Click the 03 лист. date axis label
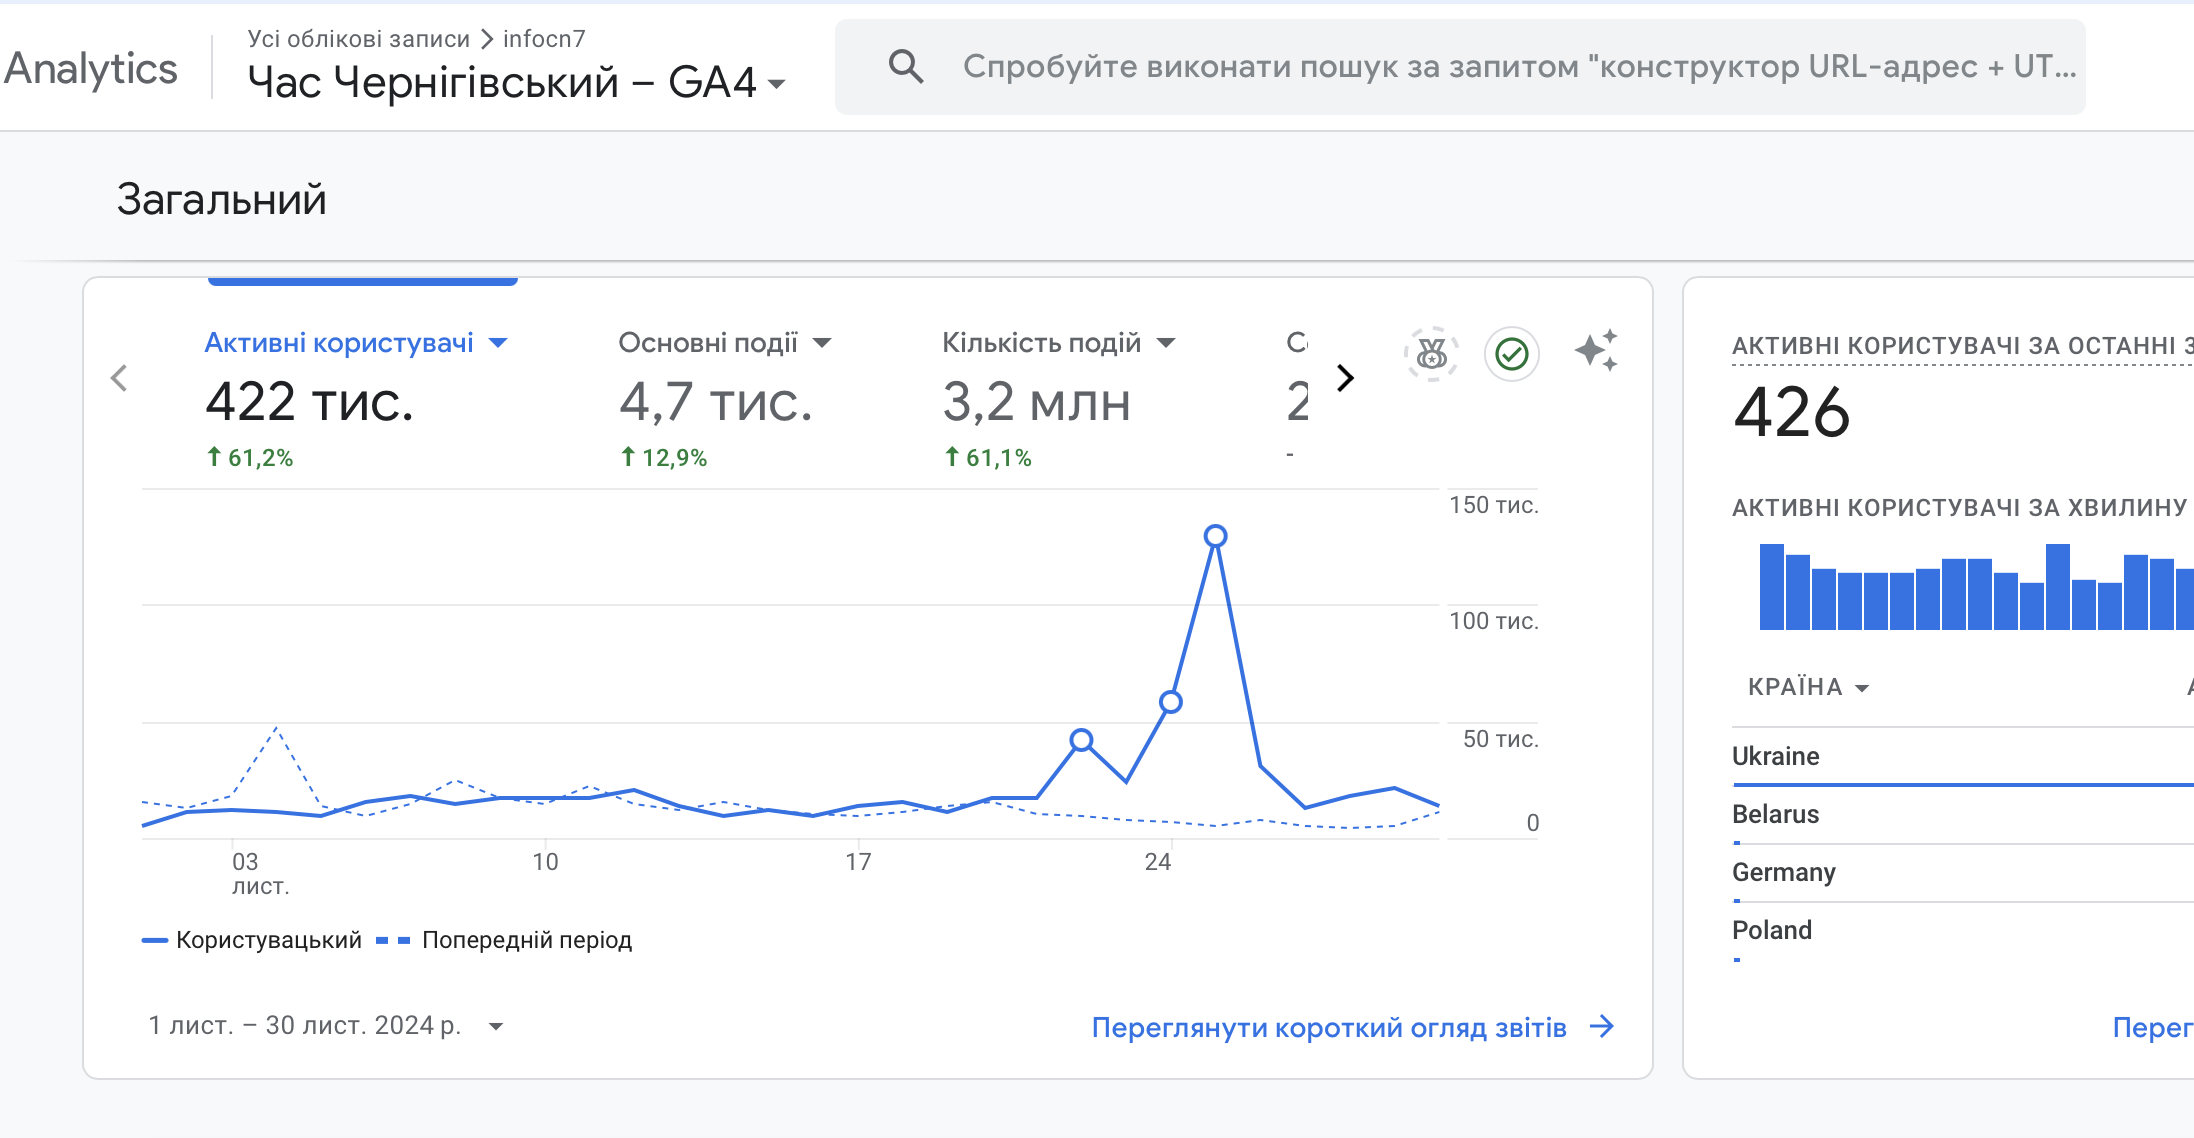 click(x=260, y=873)
